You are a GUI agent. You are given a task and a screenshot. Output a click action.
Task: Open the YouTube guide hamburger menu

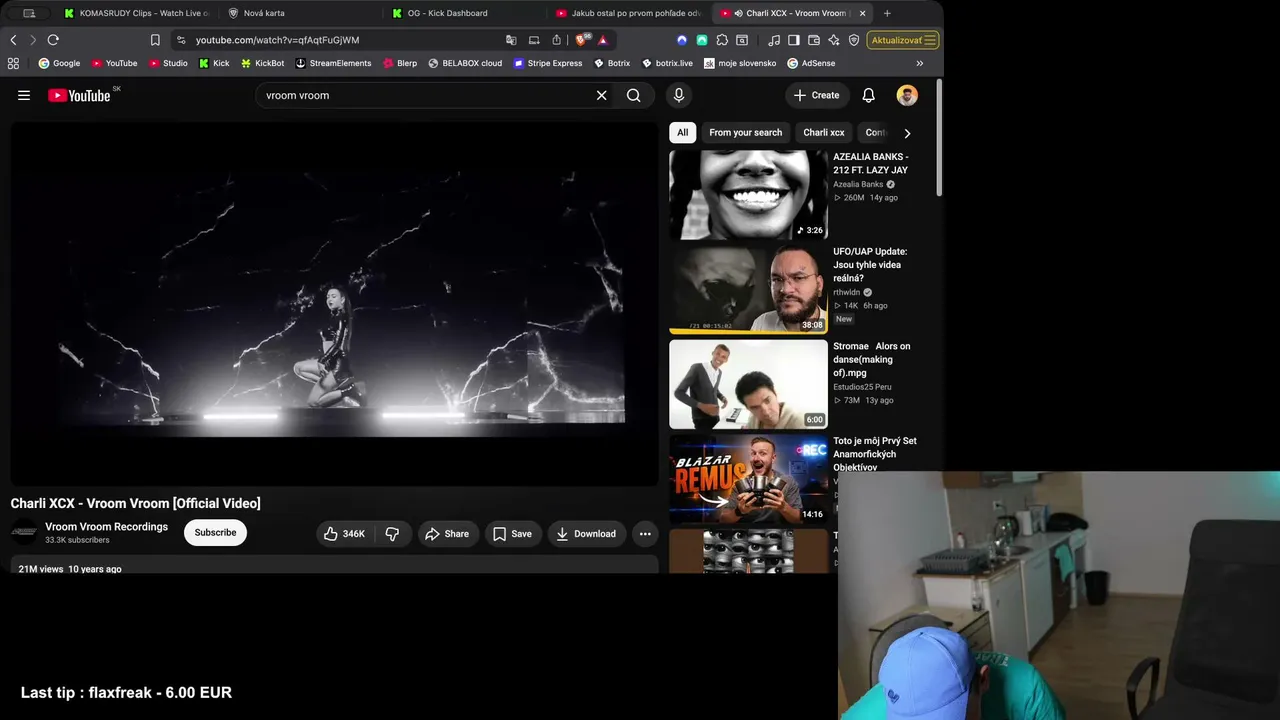(x=24, y=95)
